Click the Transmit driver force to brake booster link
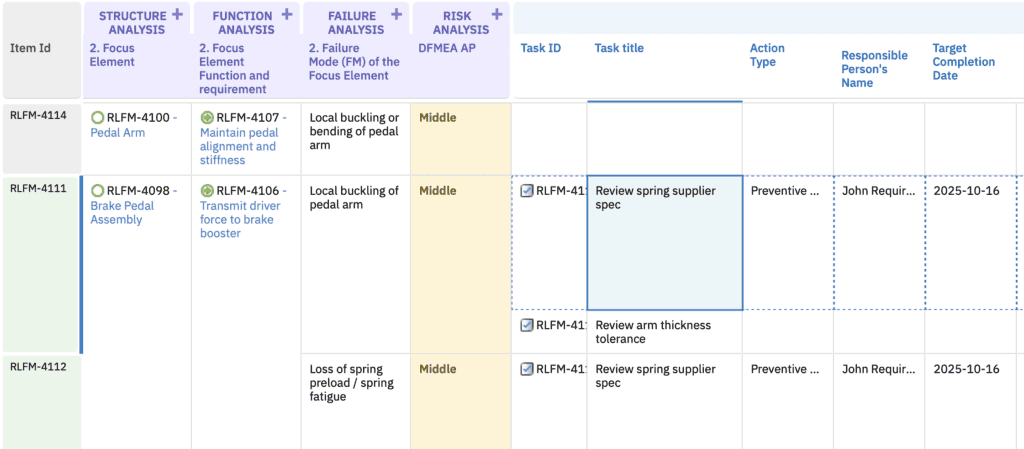 click(x=239, y=219)
